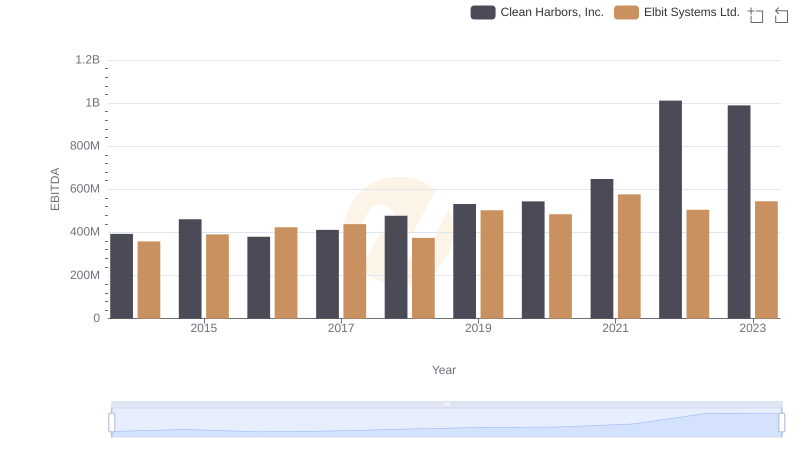Toggle Elbit Systems Ltd. legend series
Image resolution: width=800 pixels, height=461 pixels.
[677, 12]
